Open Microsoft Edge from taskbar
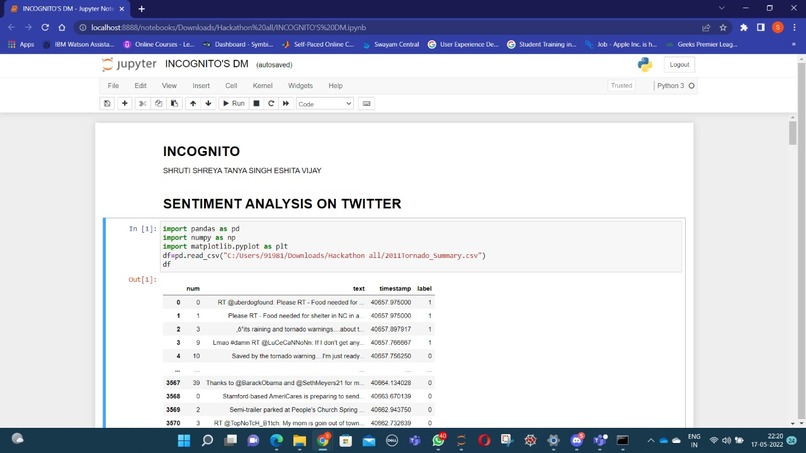This screenshot has width=806, height=453. (277, 441)
